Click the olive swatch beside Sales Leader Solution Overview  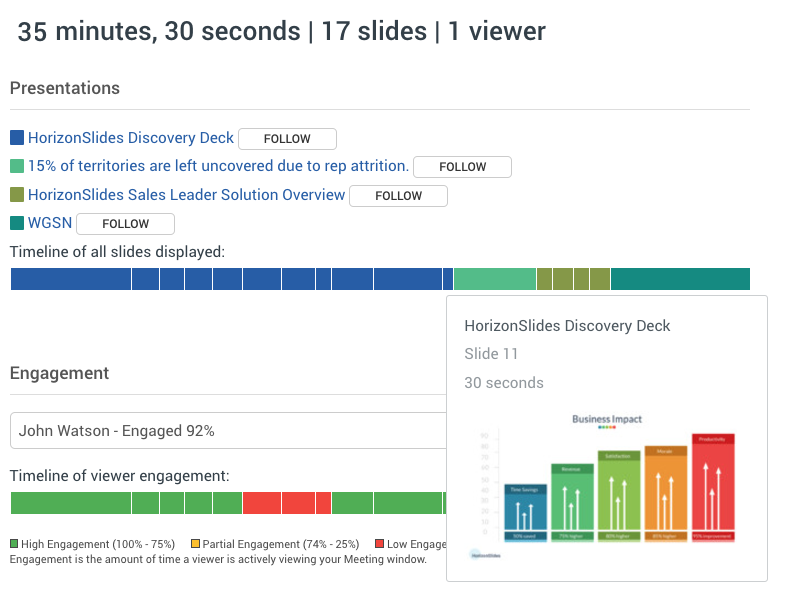(x=17, y=194)
